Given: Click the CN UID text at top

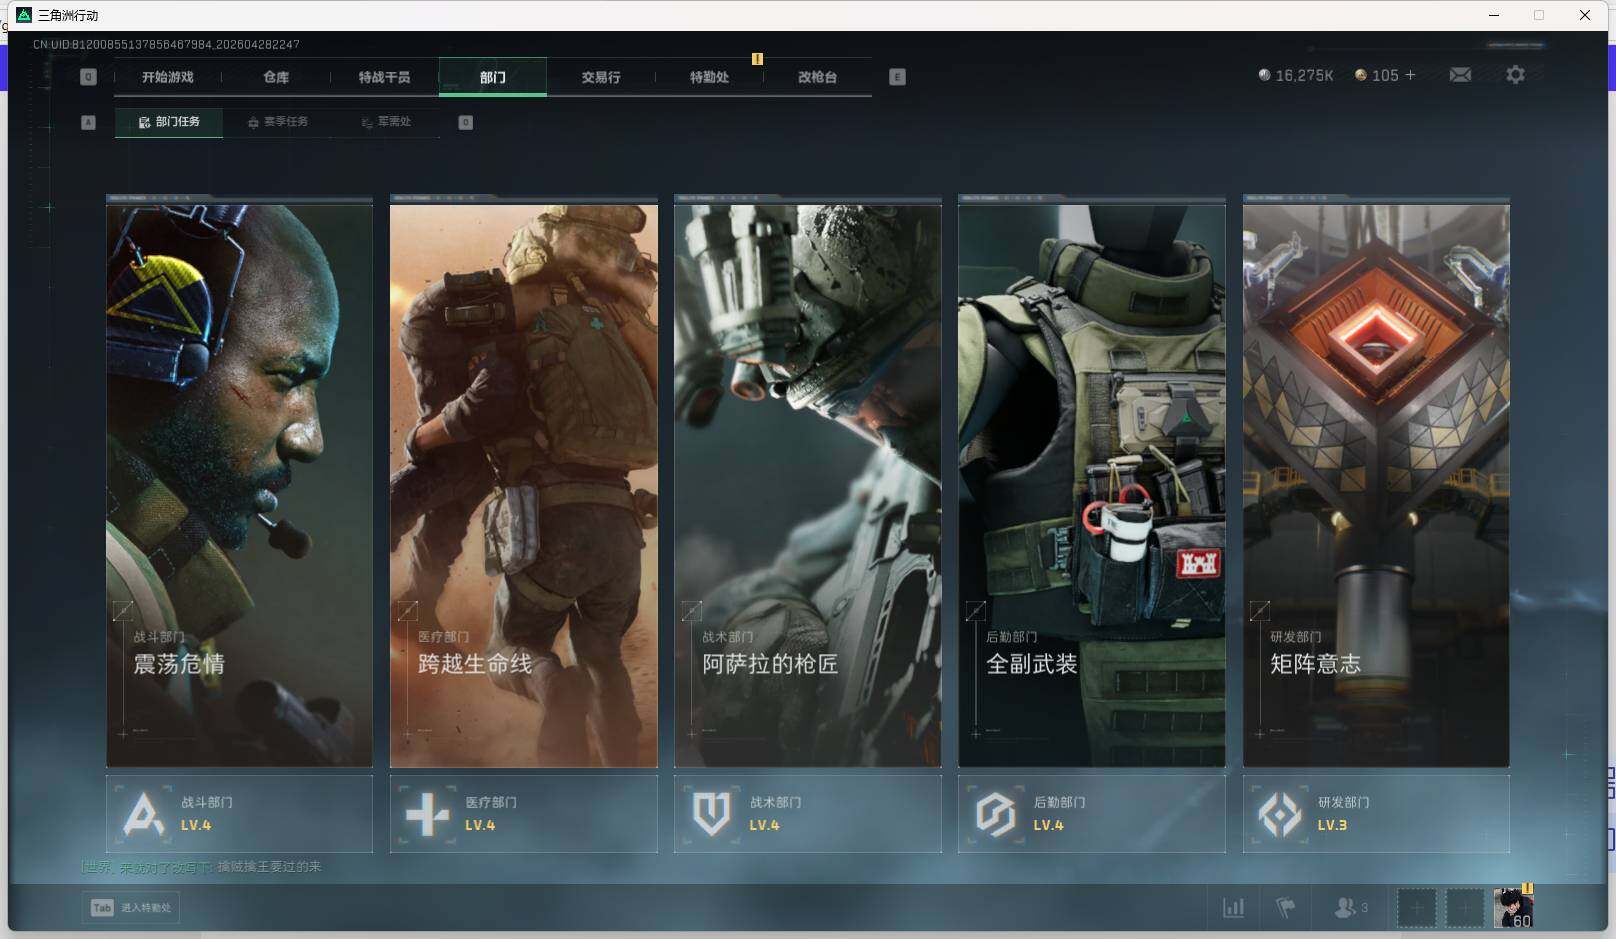Looking at the screenshot, I should coord(166,44).
